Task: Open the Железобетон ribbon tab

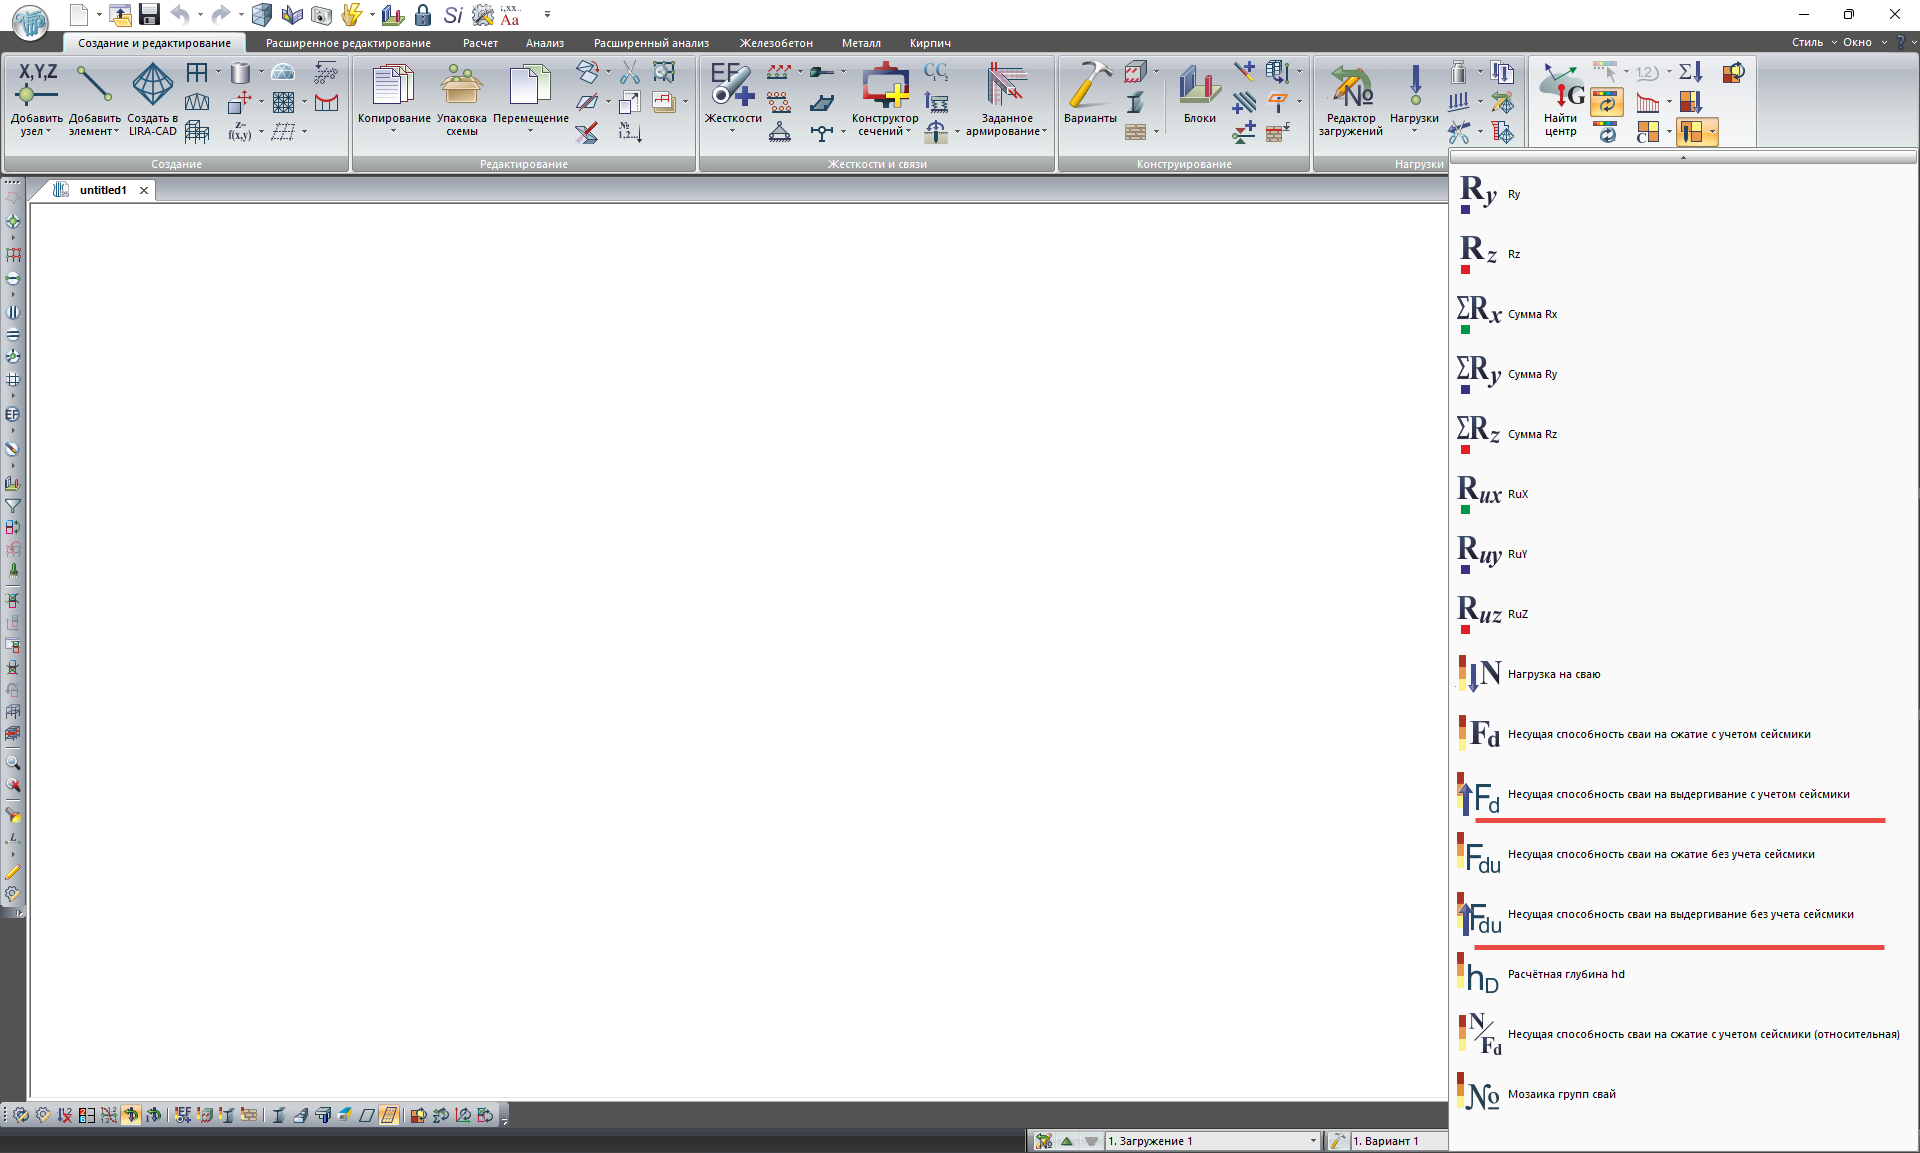Action: 776,43
